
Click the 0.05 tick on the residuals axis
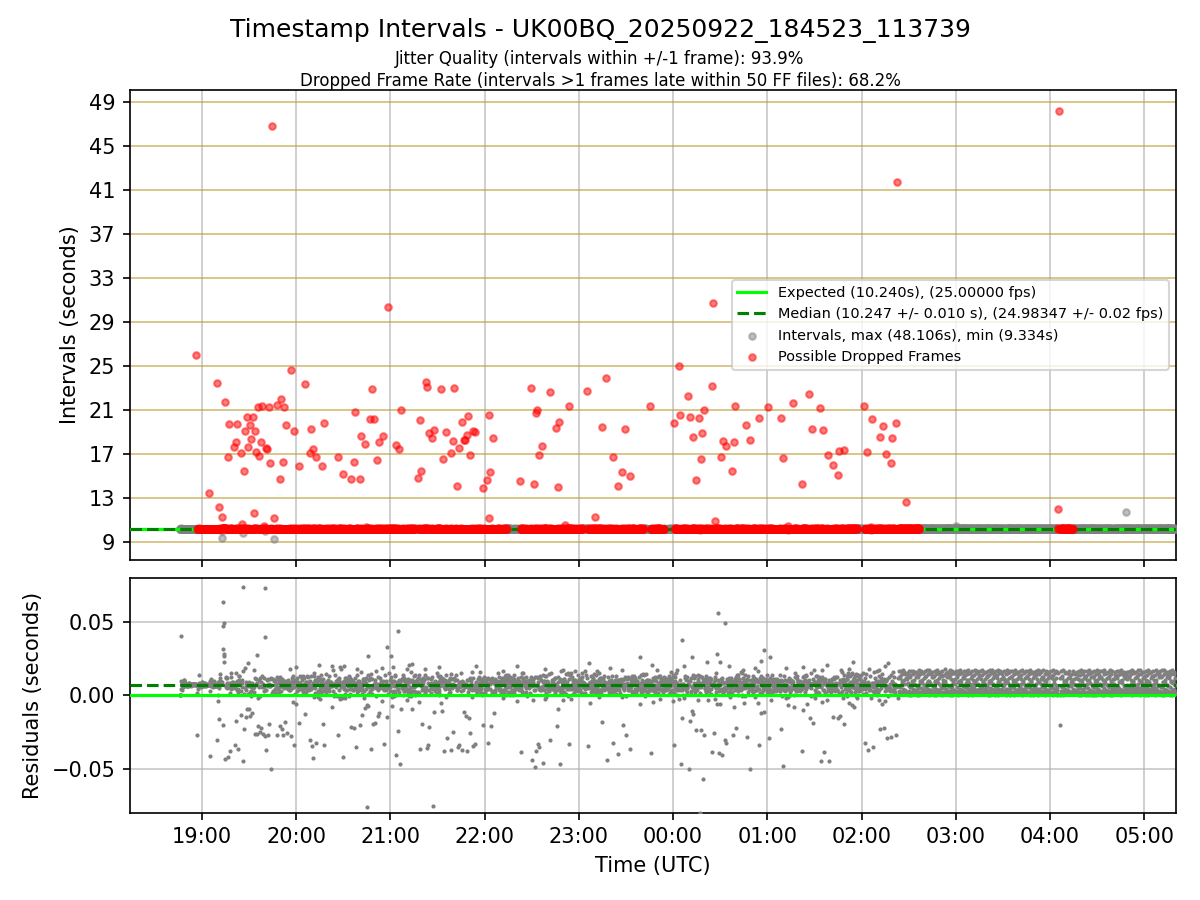95,621
